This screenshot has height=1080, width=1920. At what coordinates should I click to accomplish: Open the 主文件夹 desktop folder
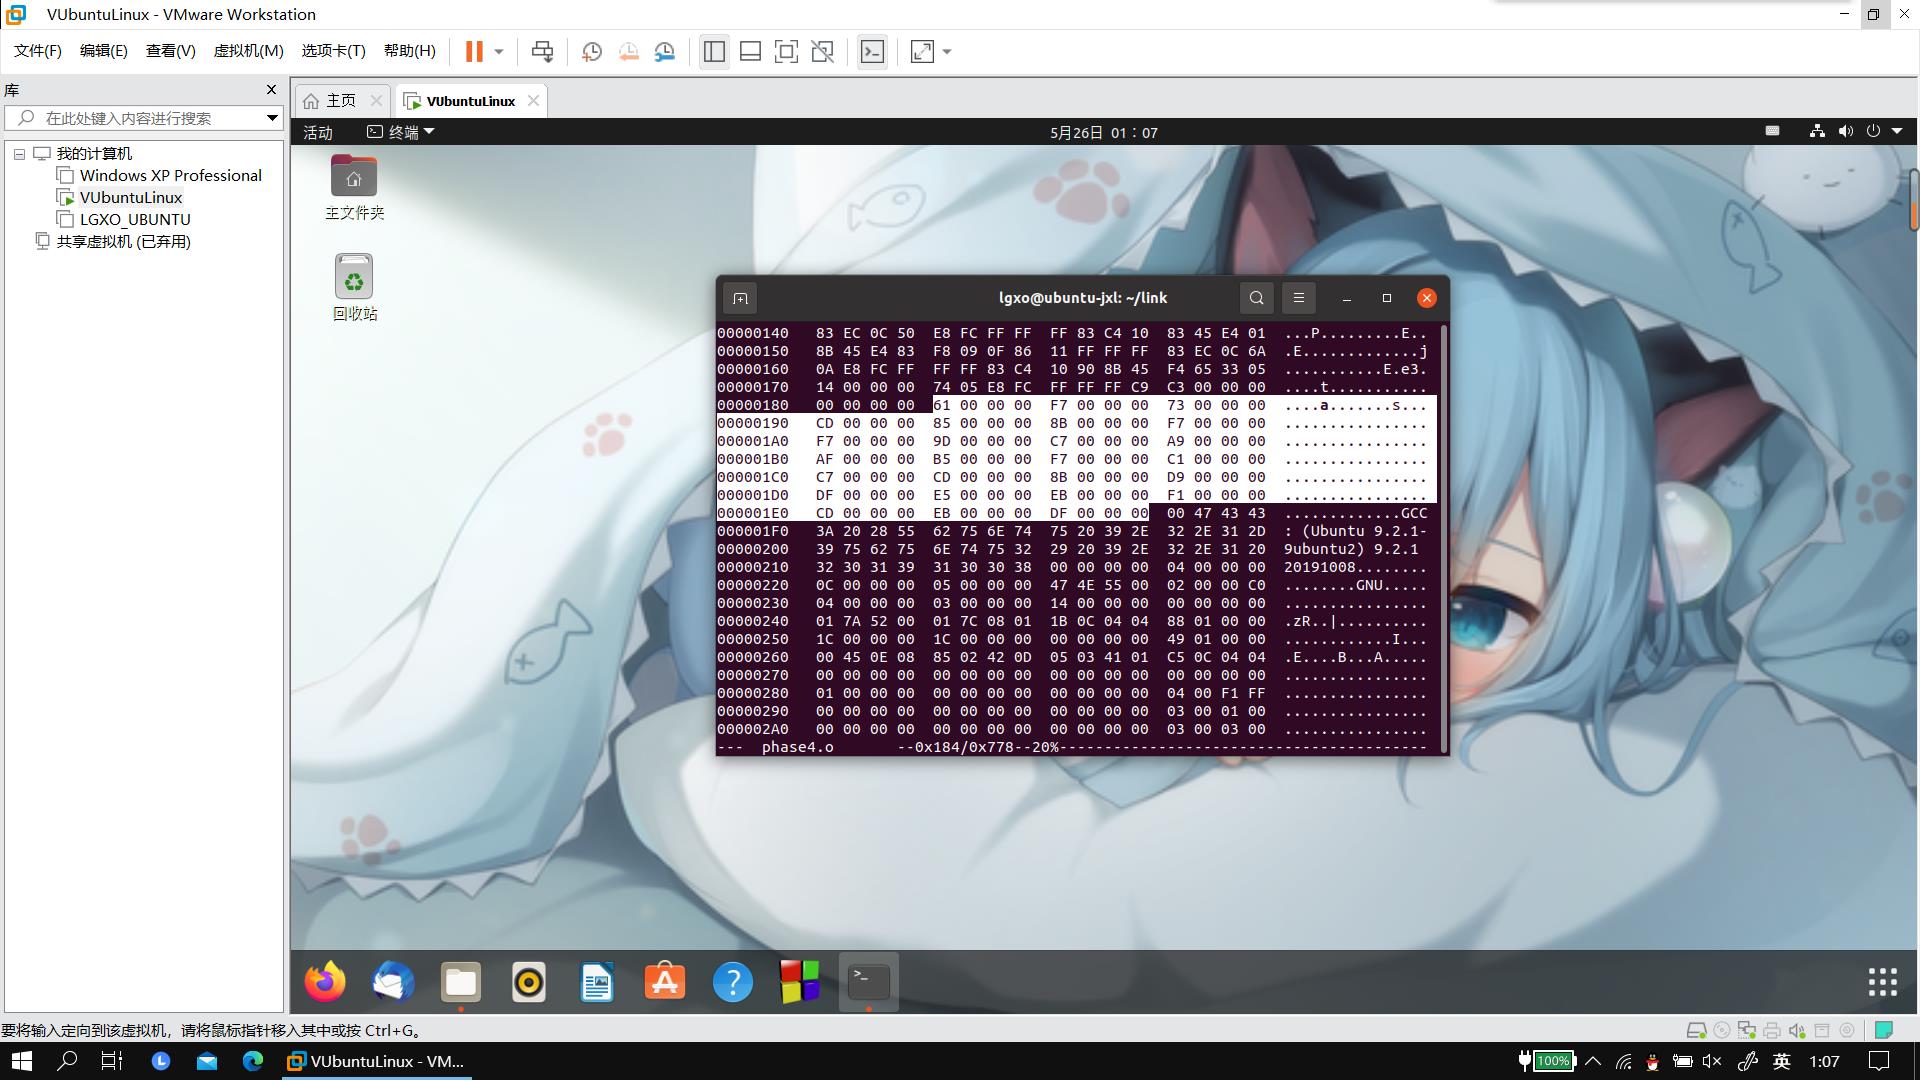click(354, 188)
